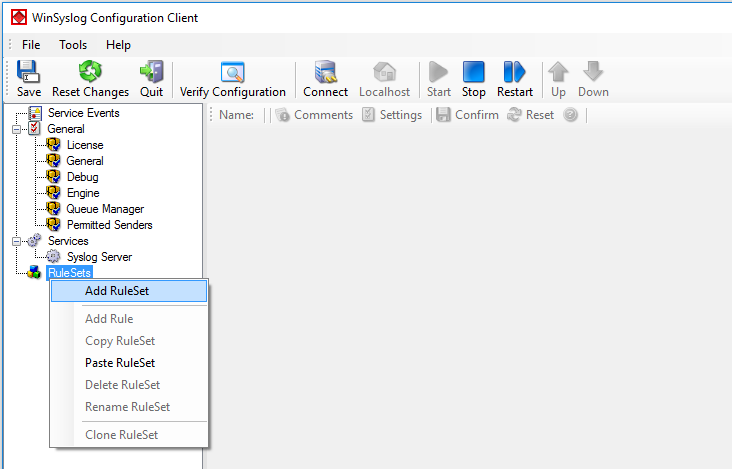Open the File menu
732x469 pixels.
(31, 45)
